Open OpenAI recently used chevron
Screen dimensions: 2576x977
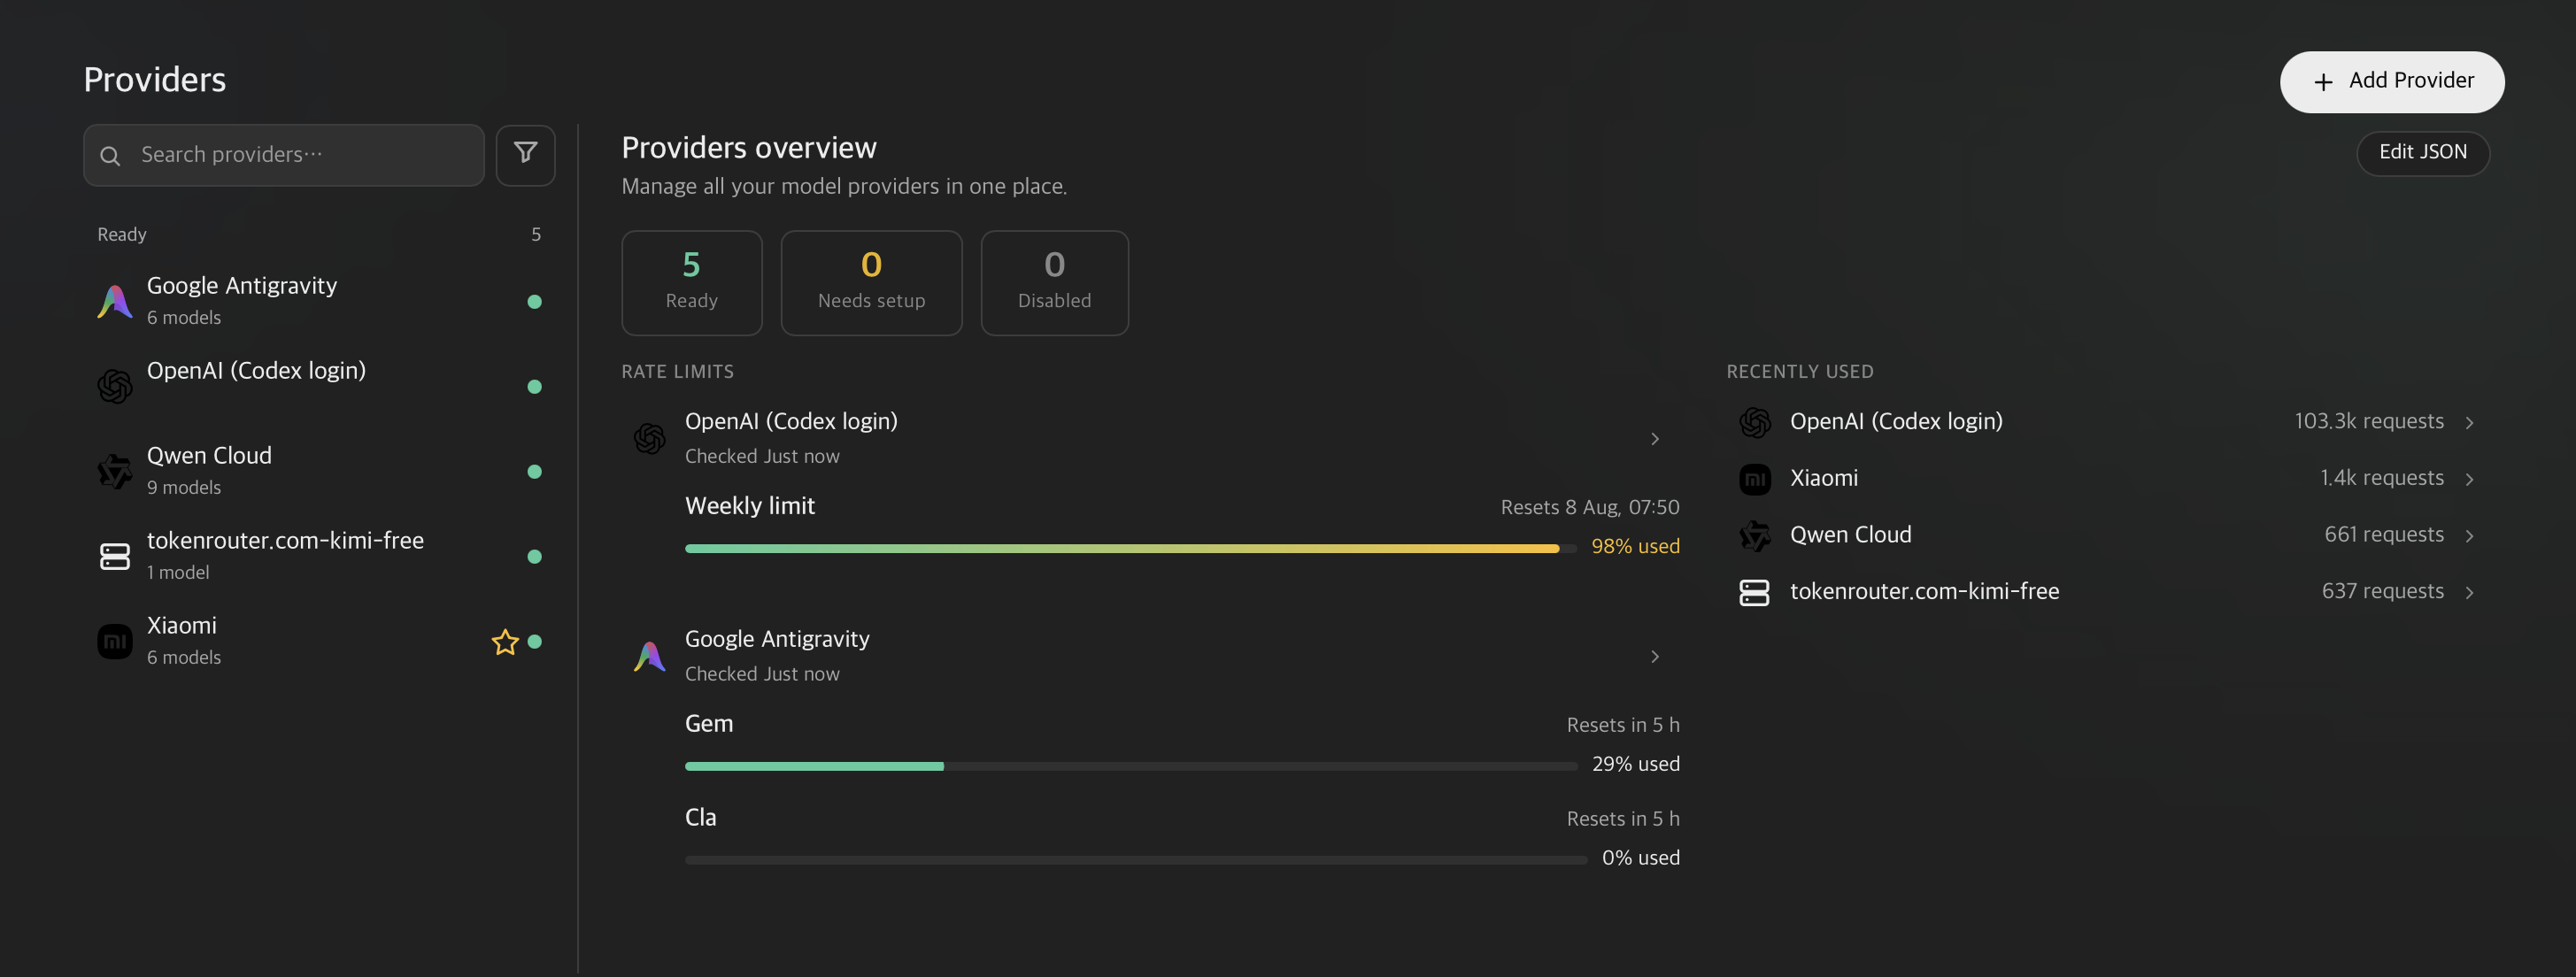point(2469,422)
